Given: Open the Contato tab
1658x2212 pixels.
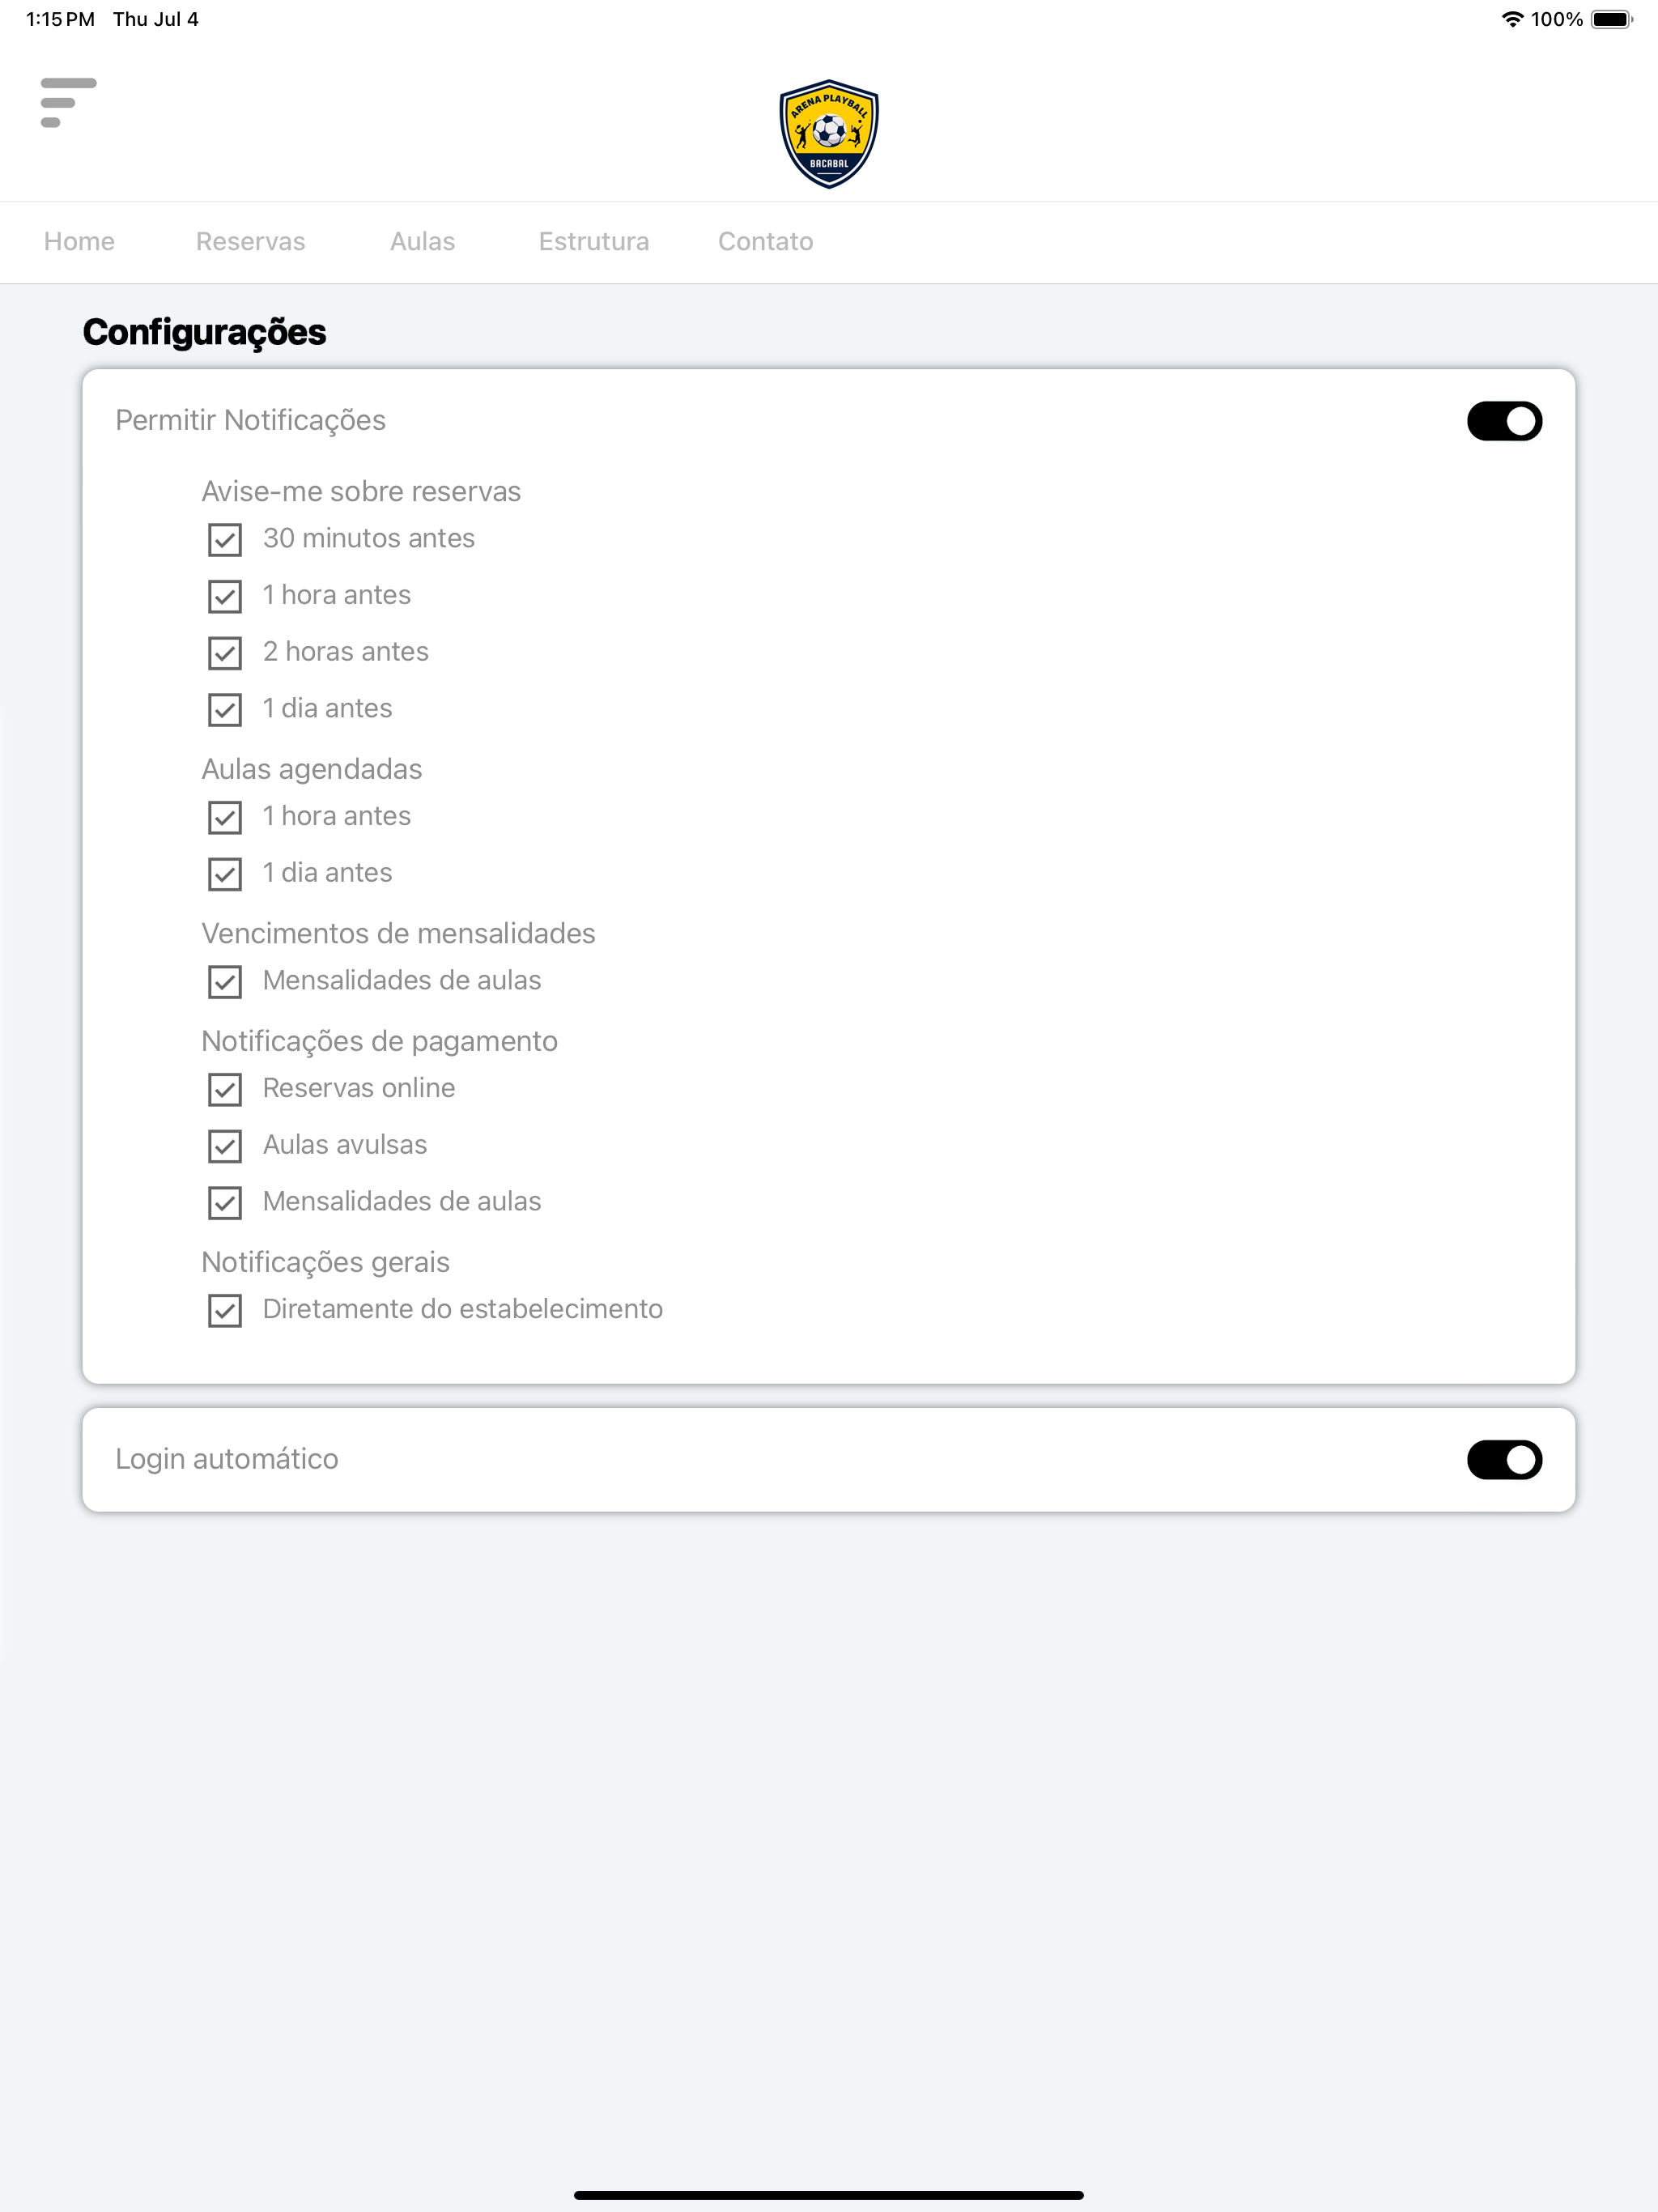Looking at the screenshot, I should coord(765,242).
